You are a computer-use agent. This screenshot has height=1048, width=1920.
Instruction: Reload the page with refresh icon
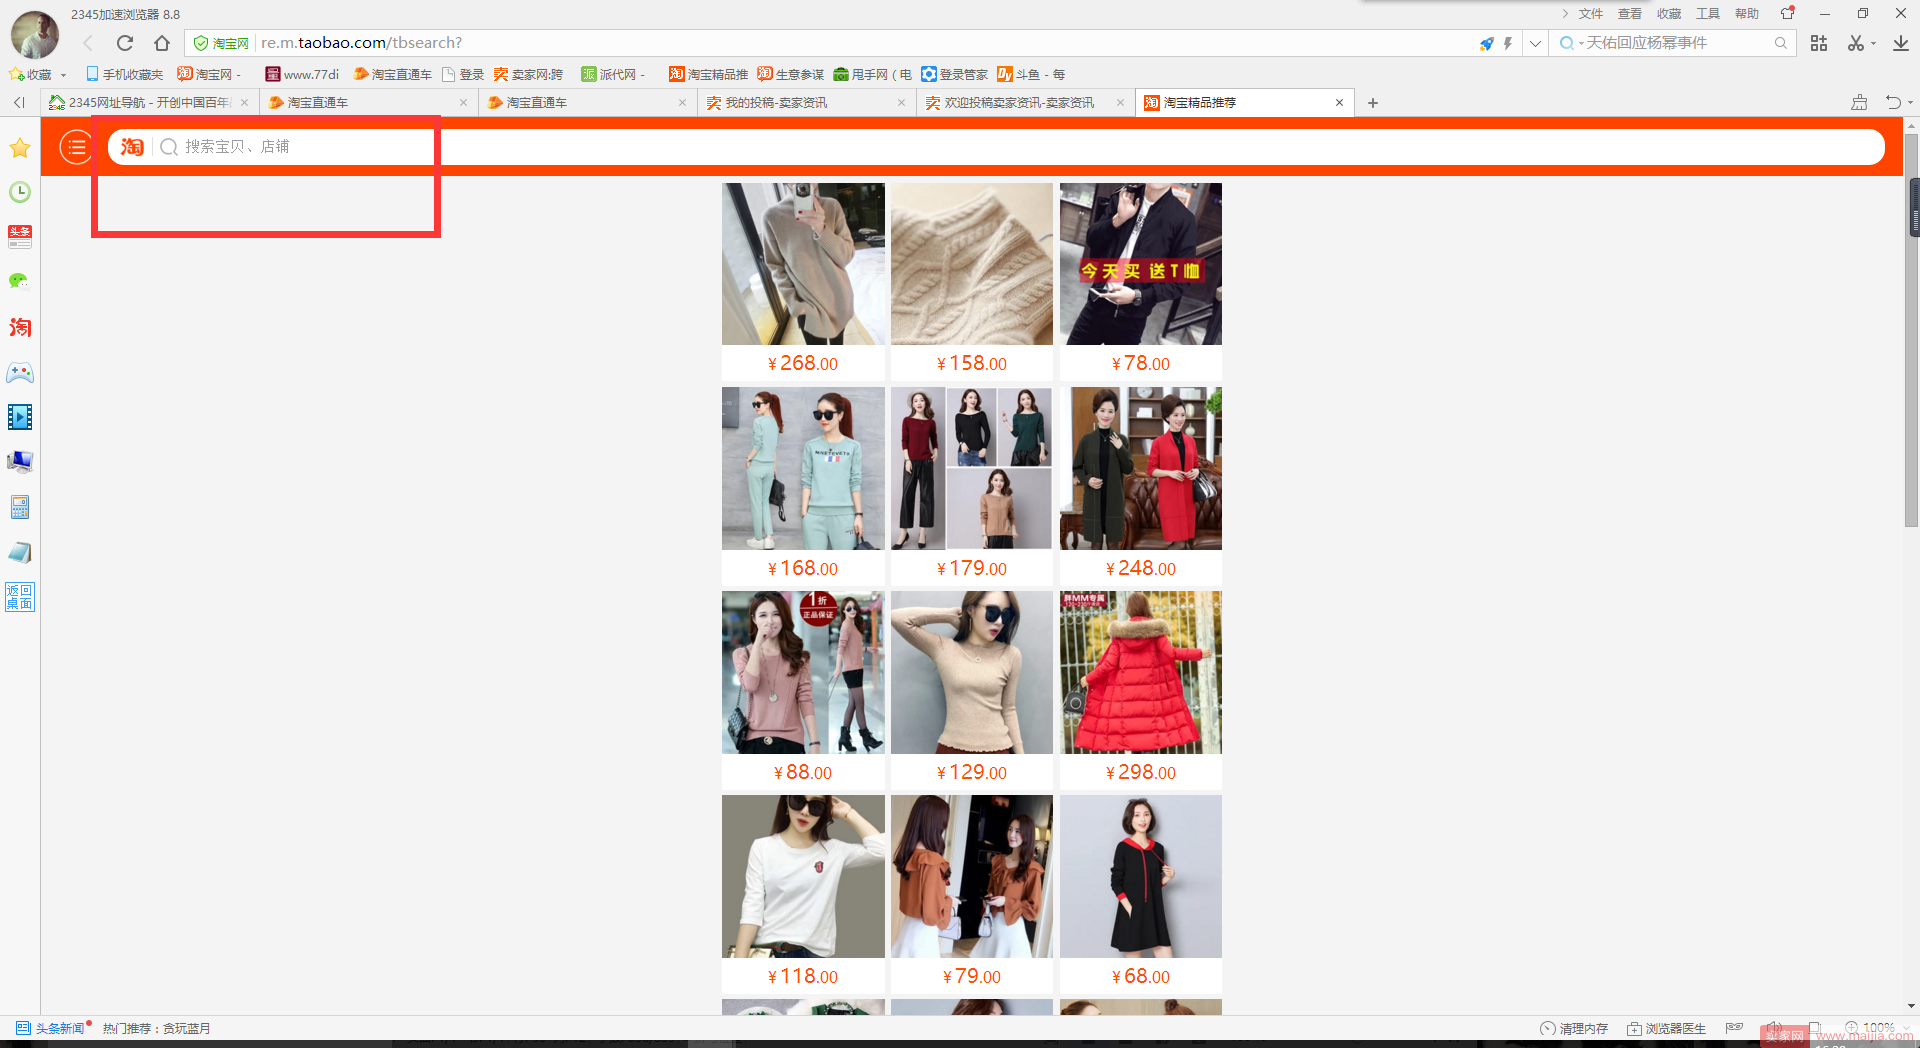tap(125, 43)
